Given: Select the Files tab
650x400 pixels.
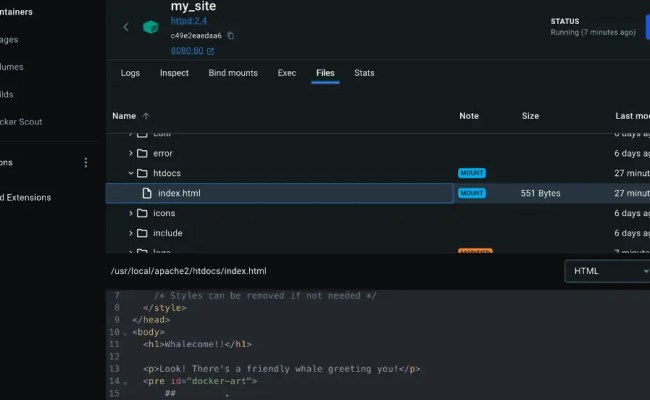Looking at the screenshot, I should pos(325,73).
